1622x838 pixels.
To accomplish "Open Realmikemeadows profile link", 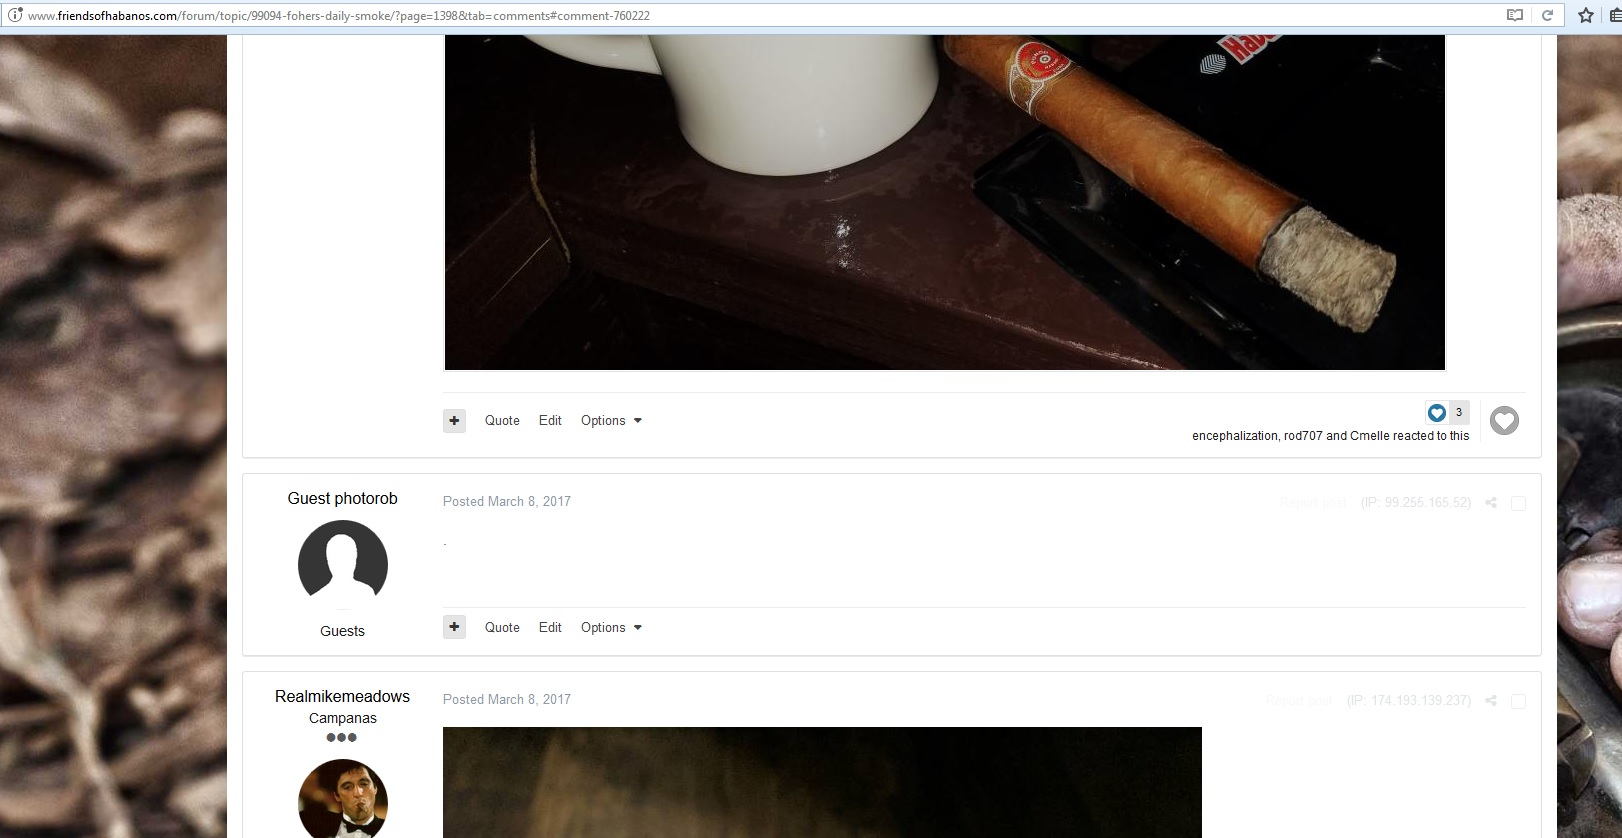I will 342,697.
